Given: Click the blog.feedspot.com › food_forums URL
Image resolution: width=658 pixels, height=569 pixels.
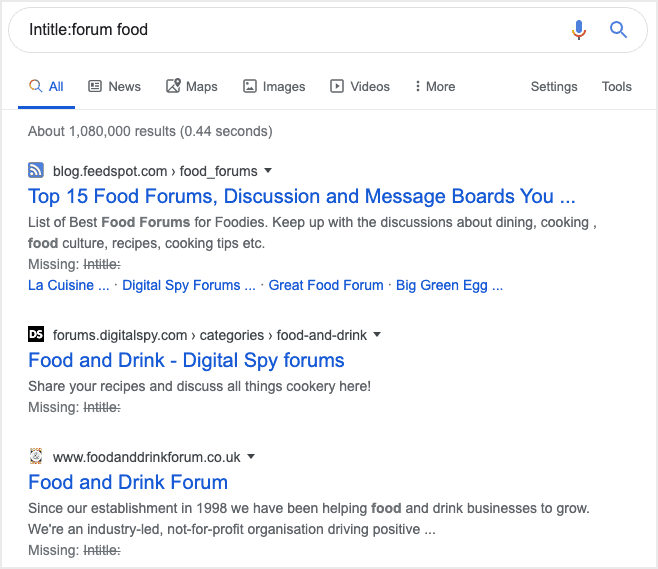Looking at the screenshot, I should pyautogui.click(x=155, y=171).
